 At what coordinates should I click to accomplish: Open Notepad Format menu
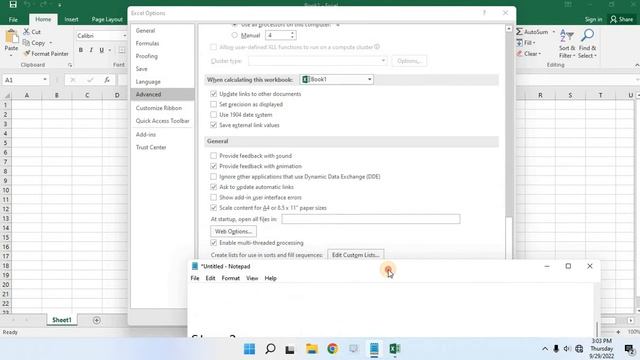(231, 278)
